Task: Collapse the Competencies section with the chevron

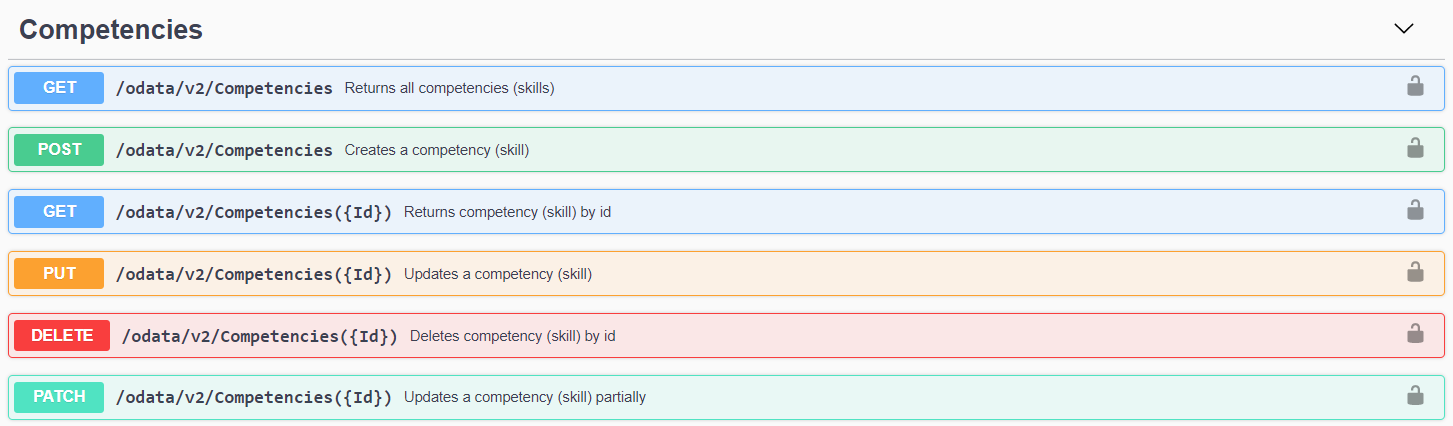Action: 1404,29
